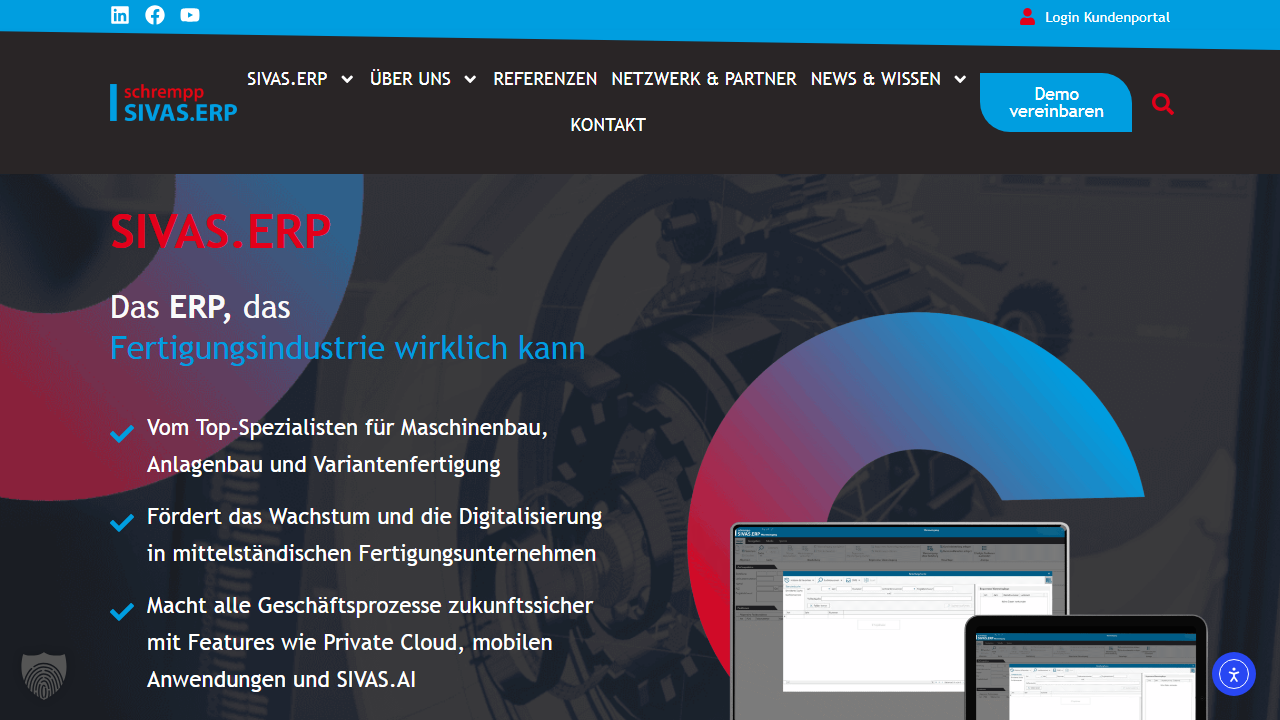The height and width of the screenshot is (720, 1280).
Task: Go to the REFERENZEN page
Action: pos(545,79)
